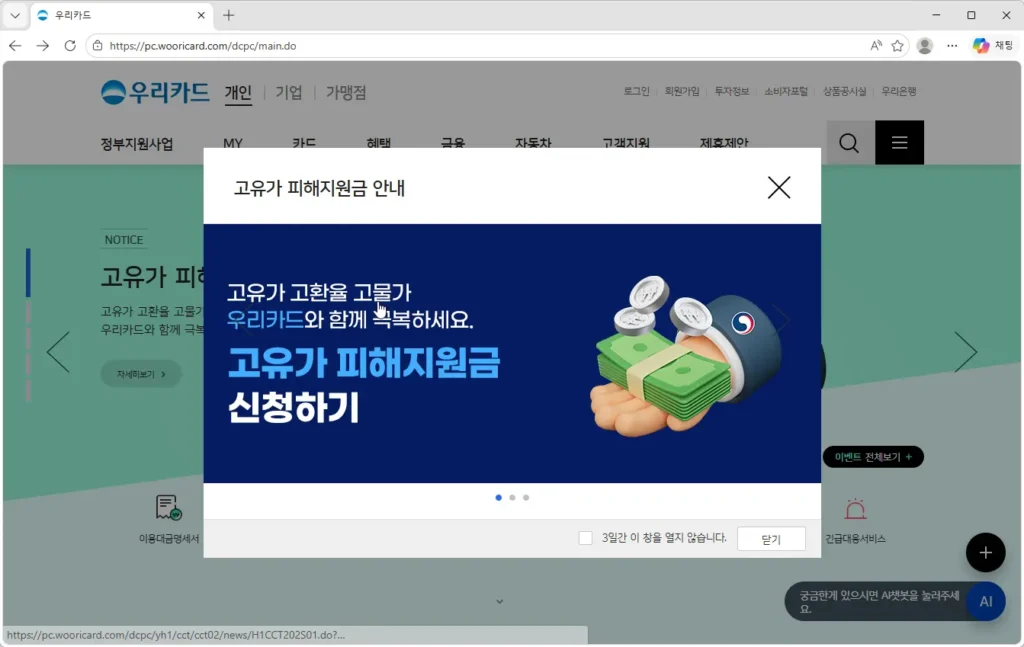Screen dimensions: 1024x647
Task: Select the third popup carousel dot
Action: (526, 497)
